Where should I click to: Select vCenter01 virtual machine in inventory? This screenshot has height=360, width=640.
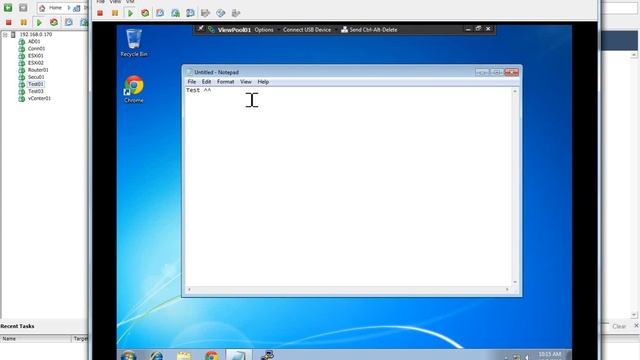(39, 98)
